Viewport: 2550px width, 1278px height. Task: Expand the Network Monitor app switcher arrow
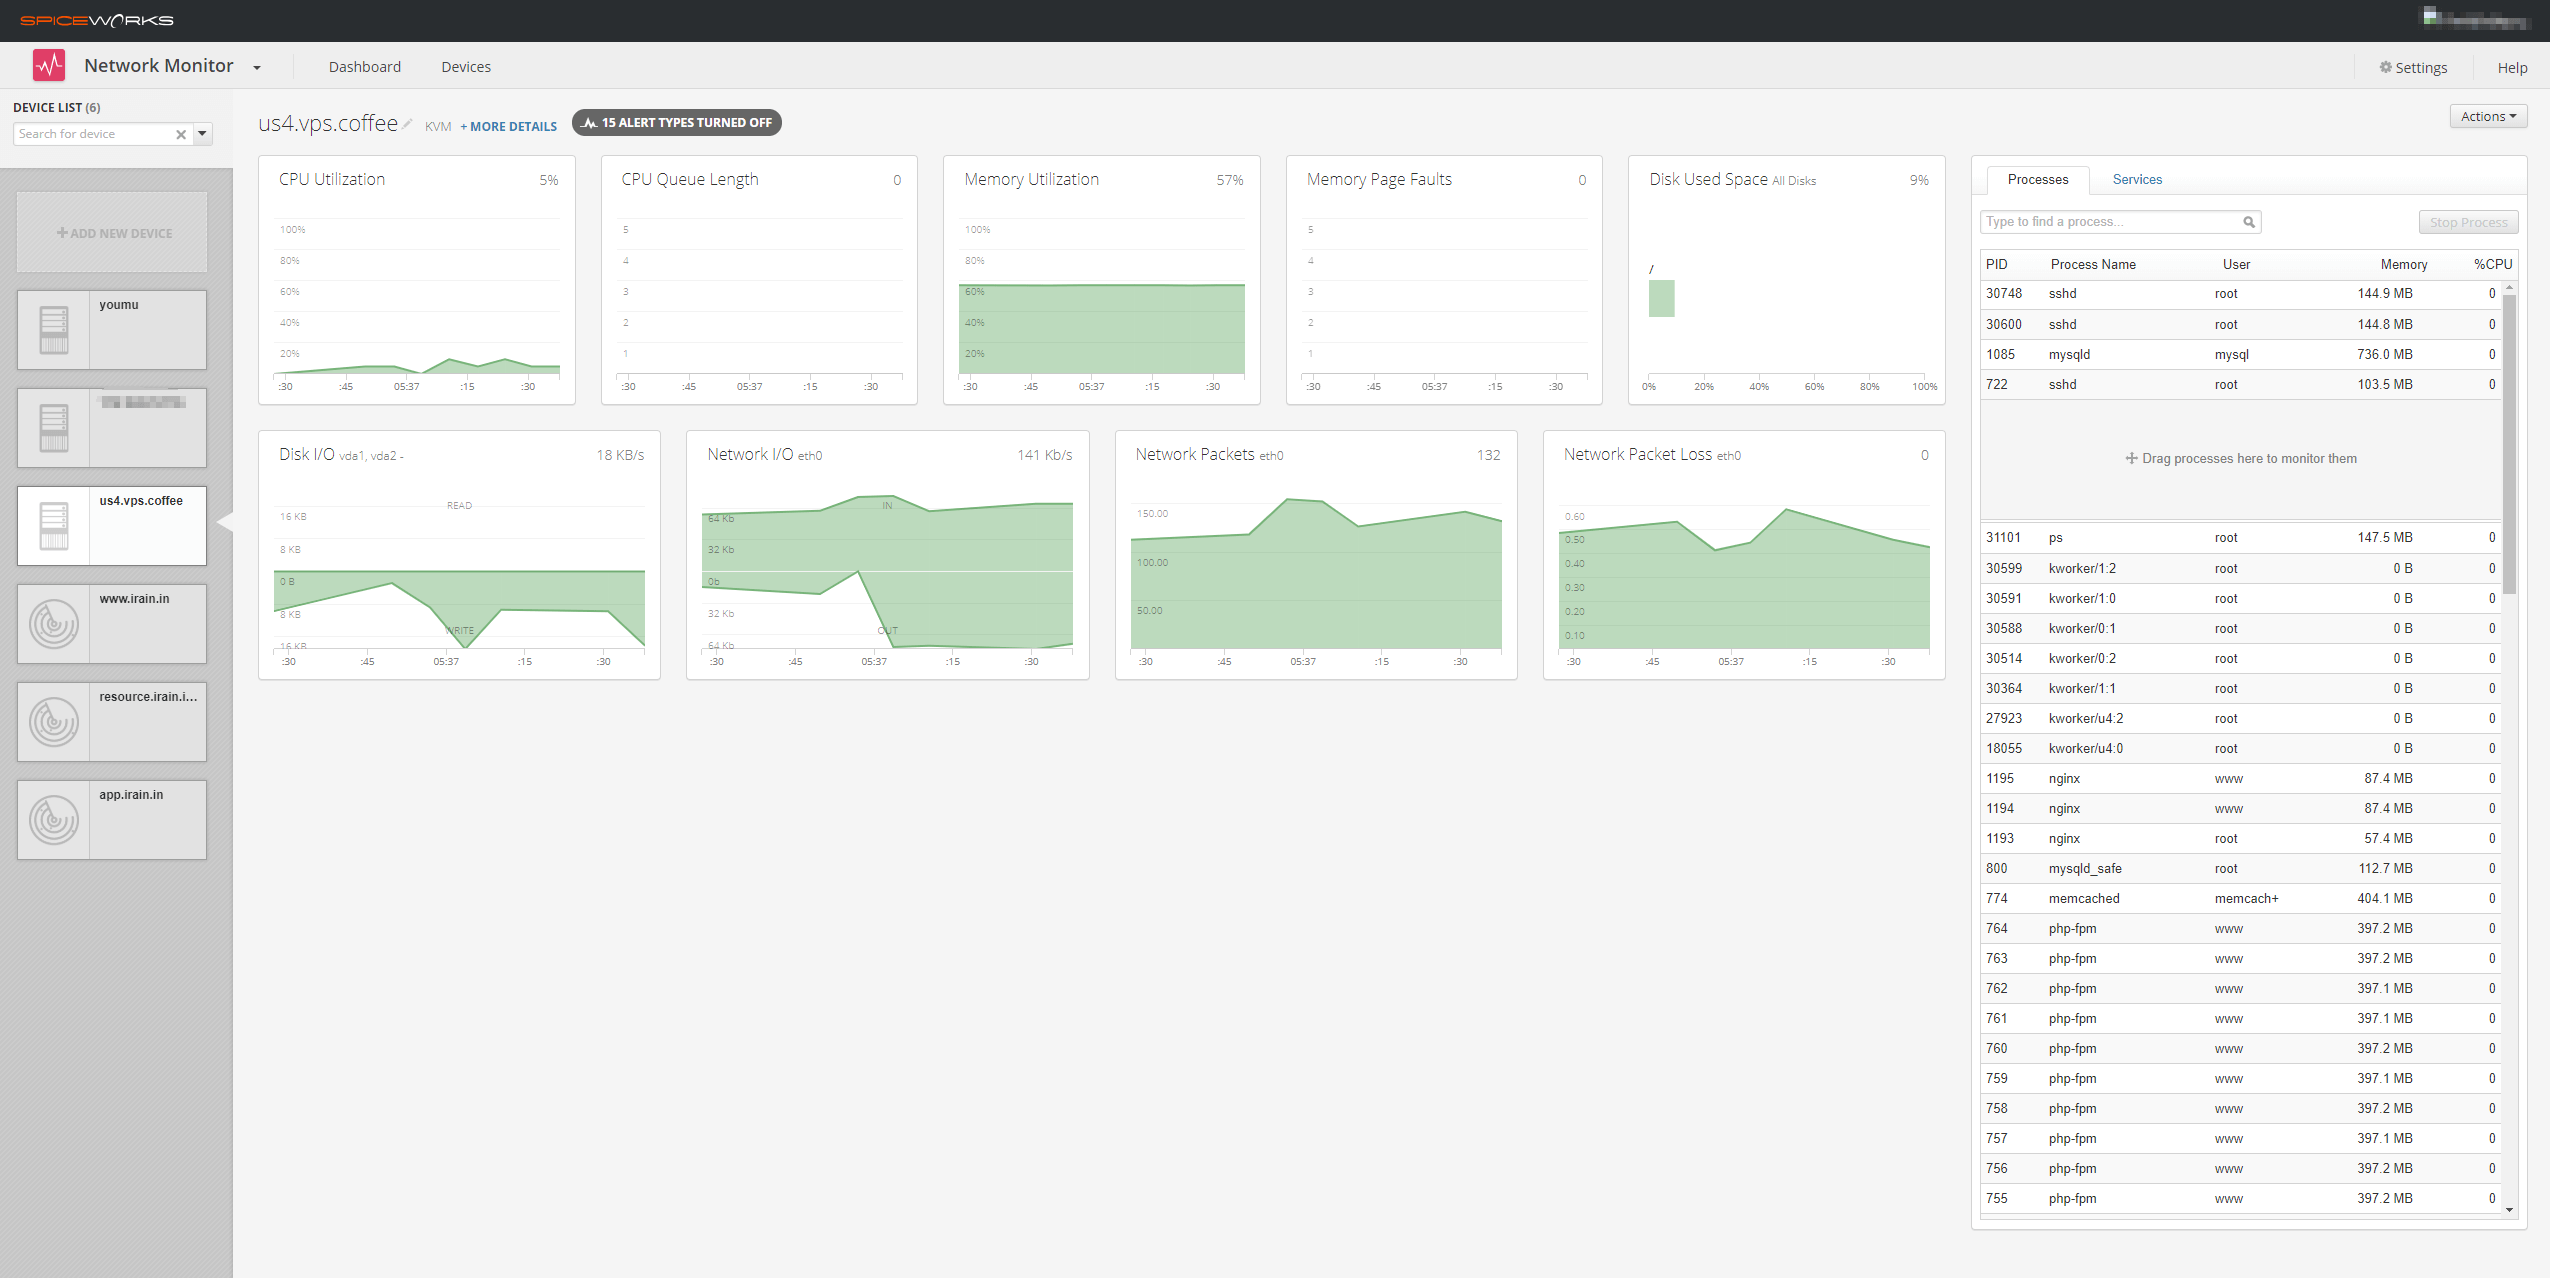point(257,68)
